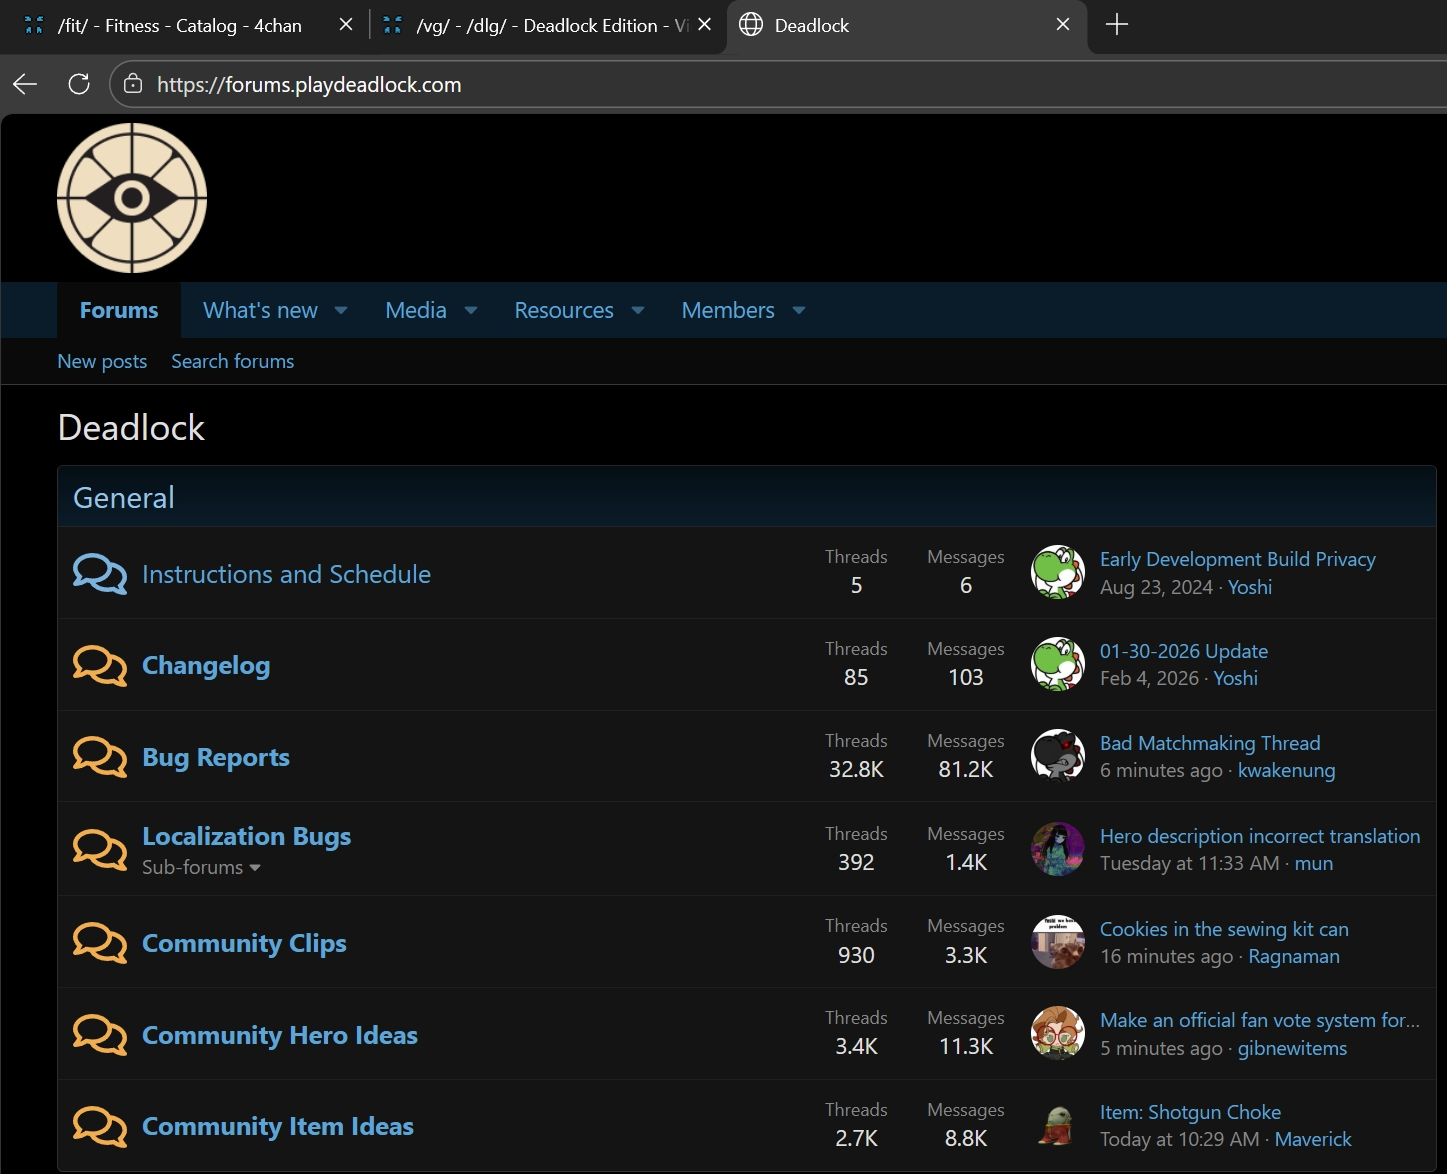Click the Instructions and Schedule forum icon
Screen dimensions: 1447x1174
click(100, 574)
